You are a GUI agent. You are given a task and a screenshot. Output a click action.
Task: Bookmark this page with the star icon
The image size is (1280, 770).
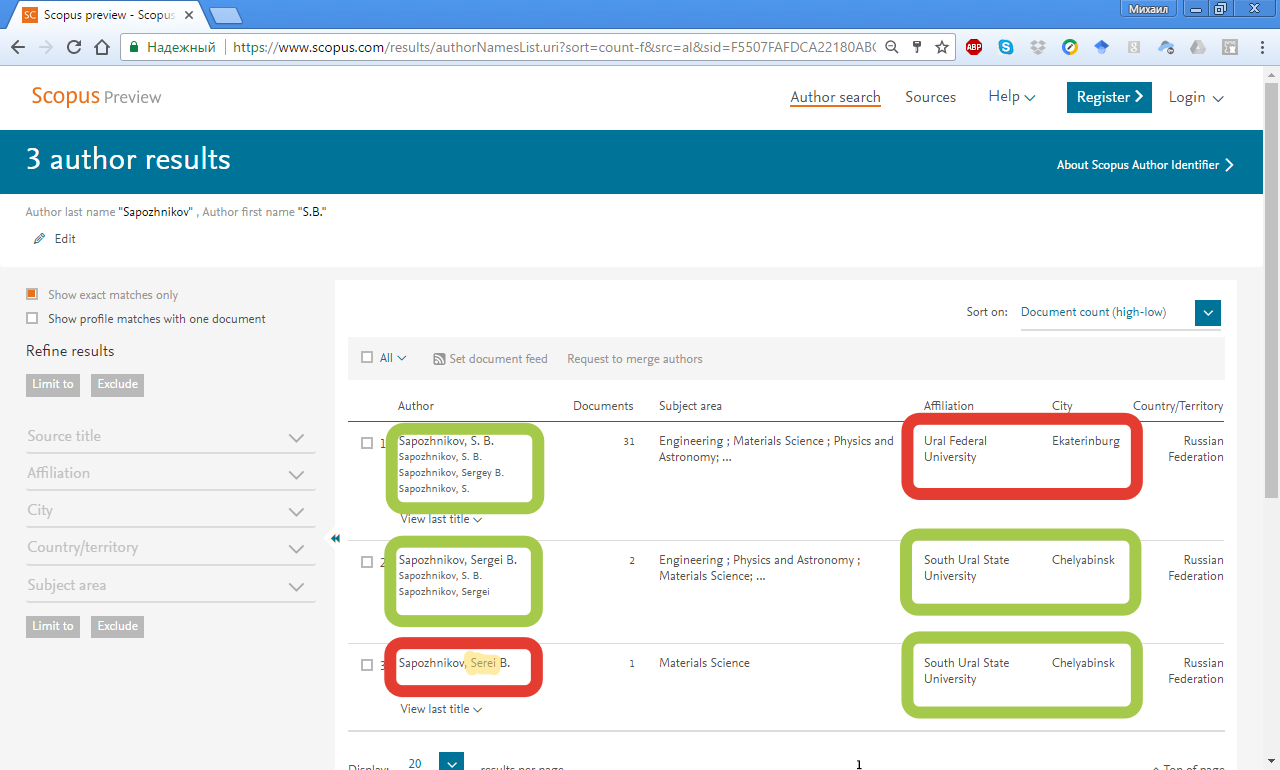pos(941,47)
